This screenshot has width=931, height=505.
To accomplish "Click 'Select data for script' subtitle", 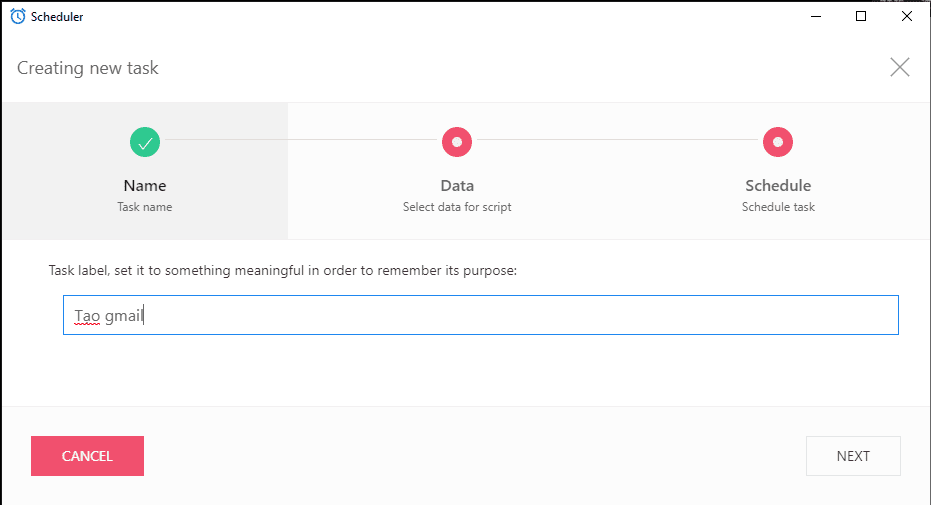I will pyautogui.click(x=457, y=207).
